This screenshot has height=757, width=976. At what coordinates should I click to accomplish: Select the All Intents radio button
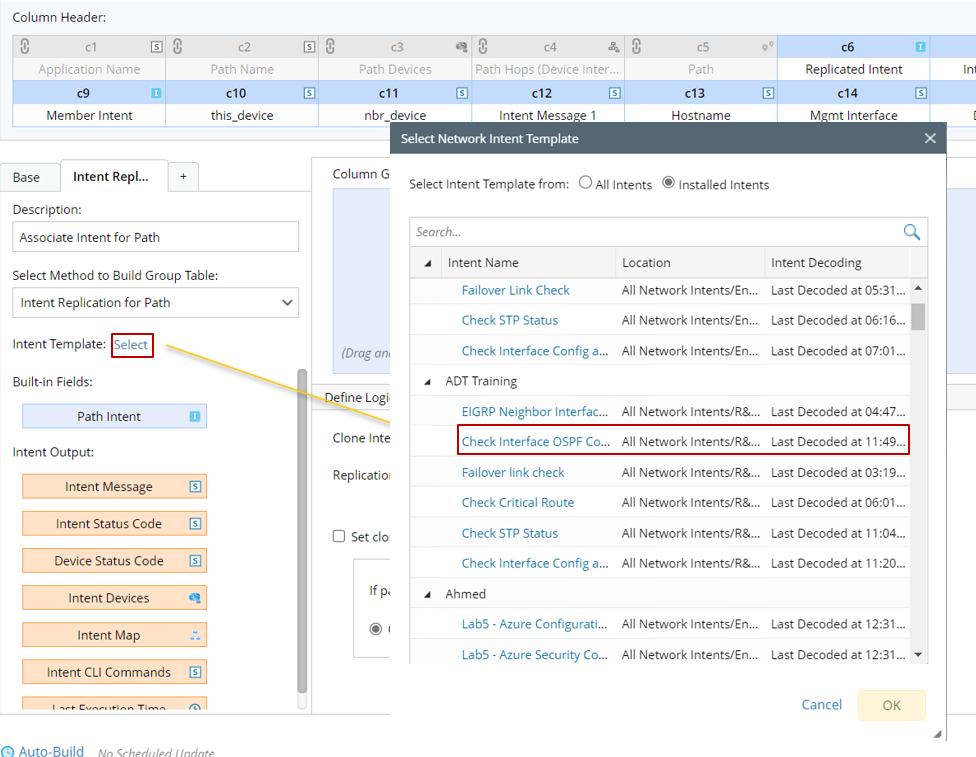(x=586, y=184)
